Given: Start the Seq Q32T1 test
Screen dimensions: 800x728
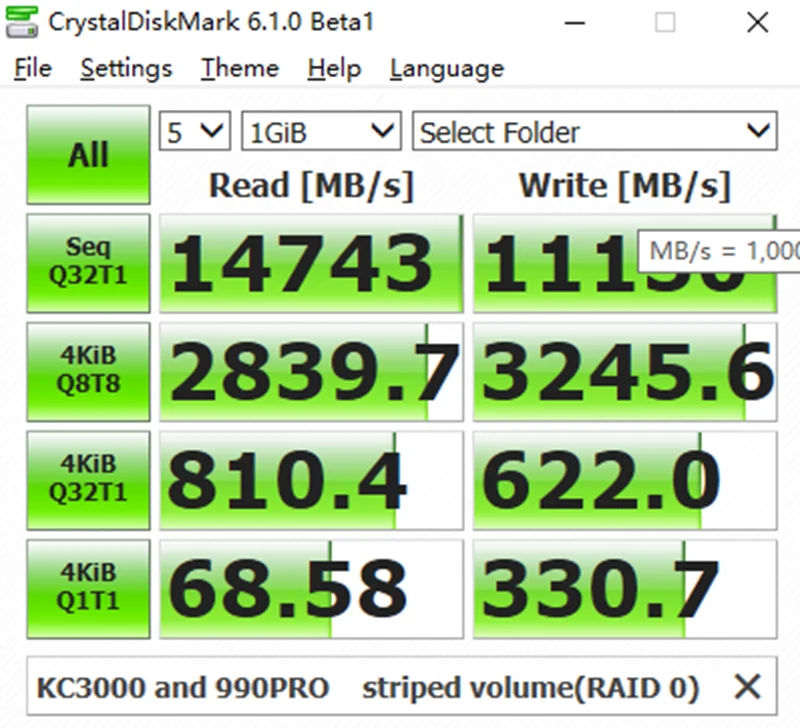Looking at the screenshot, I should [x=88, y=263].
